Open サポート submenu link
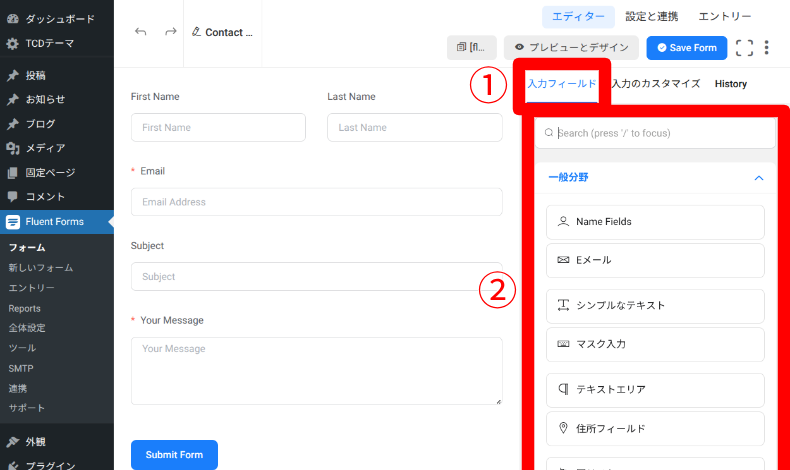This screenshot has width=790, height=470. pyautogui.click(x=27, y=408)
